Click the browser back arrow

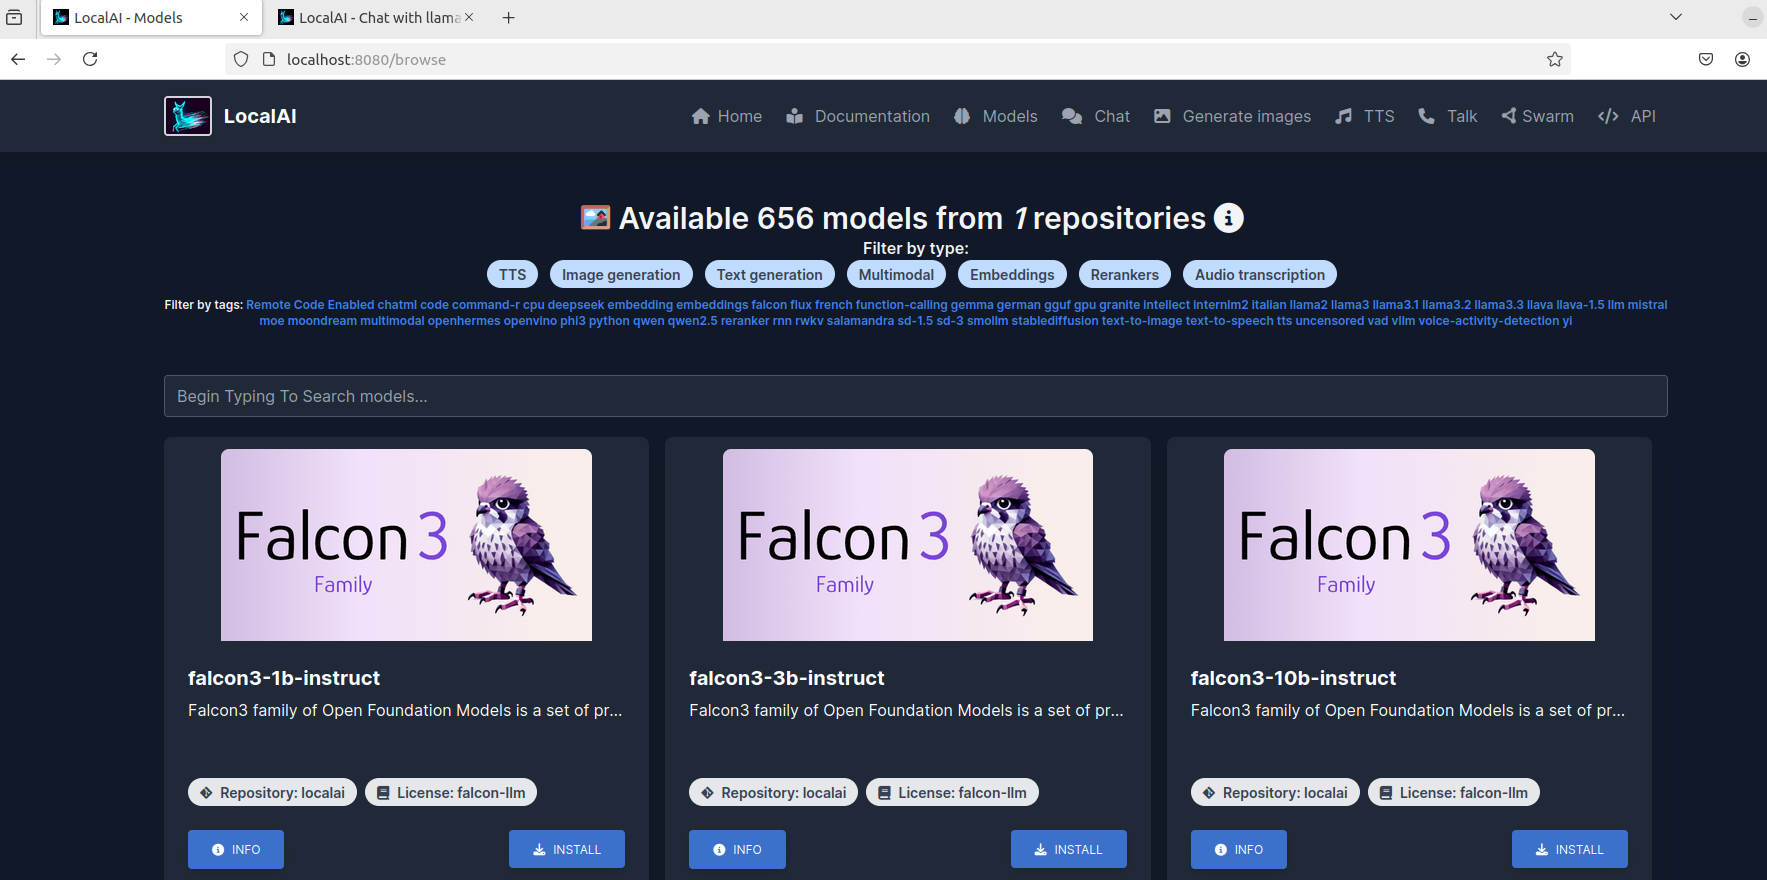coord(18,60)
